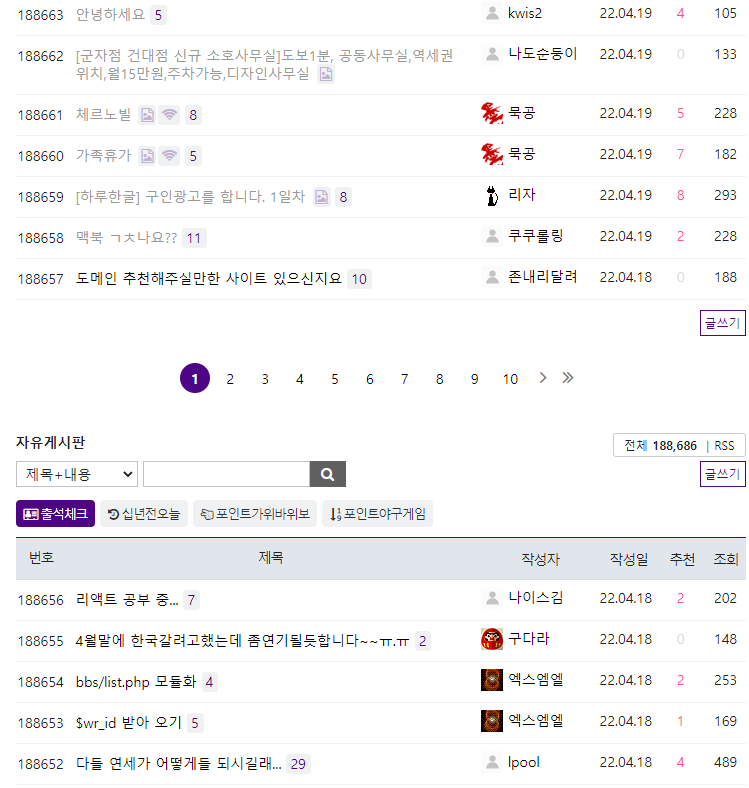Click wifi icon on 체르노빌 post

(170, 115)
